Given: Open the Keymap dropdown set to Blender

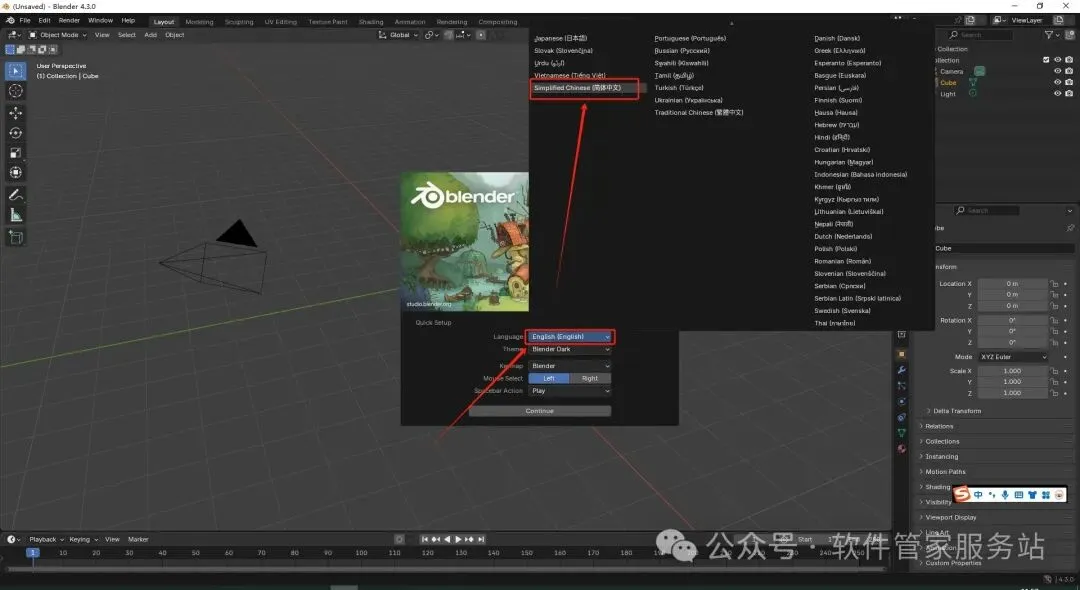Looking at the screenshot, I should [x=570, y=366].
